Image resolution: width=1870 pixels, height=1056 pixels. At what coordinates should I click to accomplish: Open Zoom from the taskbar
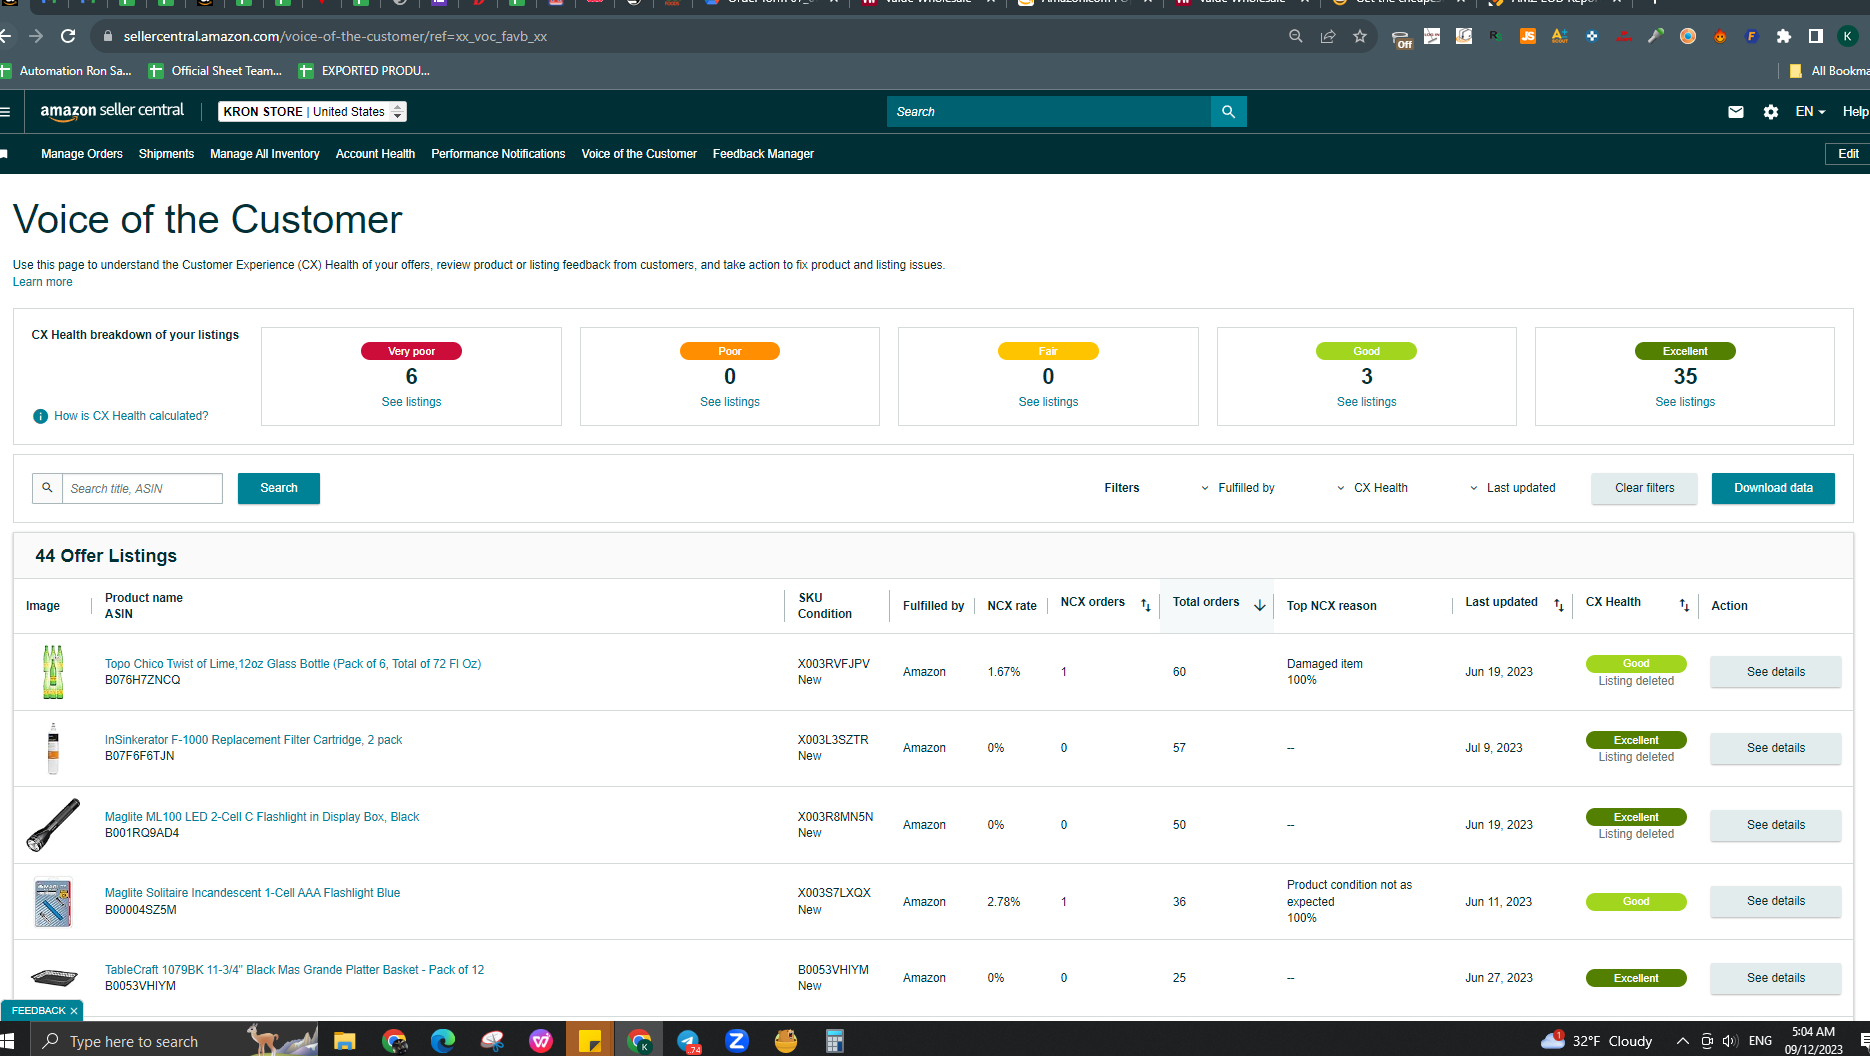[x=737, y=1041]
